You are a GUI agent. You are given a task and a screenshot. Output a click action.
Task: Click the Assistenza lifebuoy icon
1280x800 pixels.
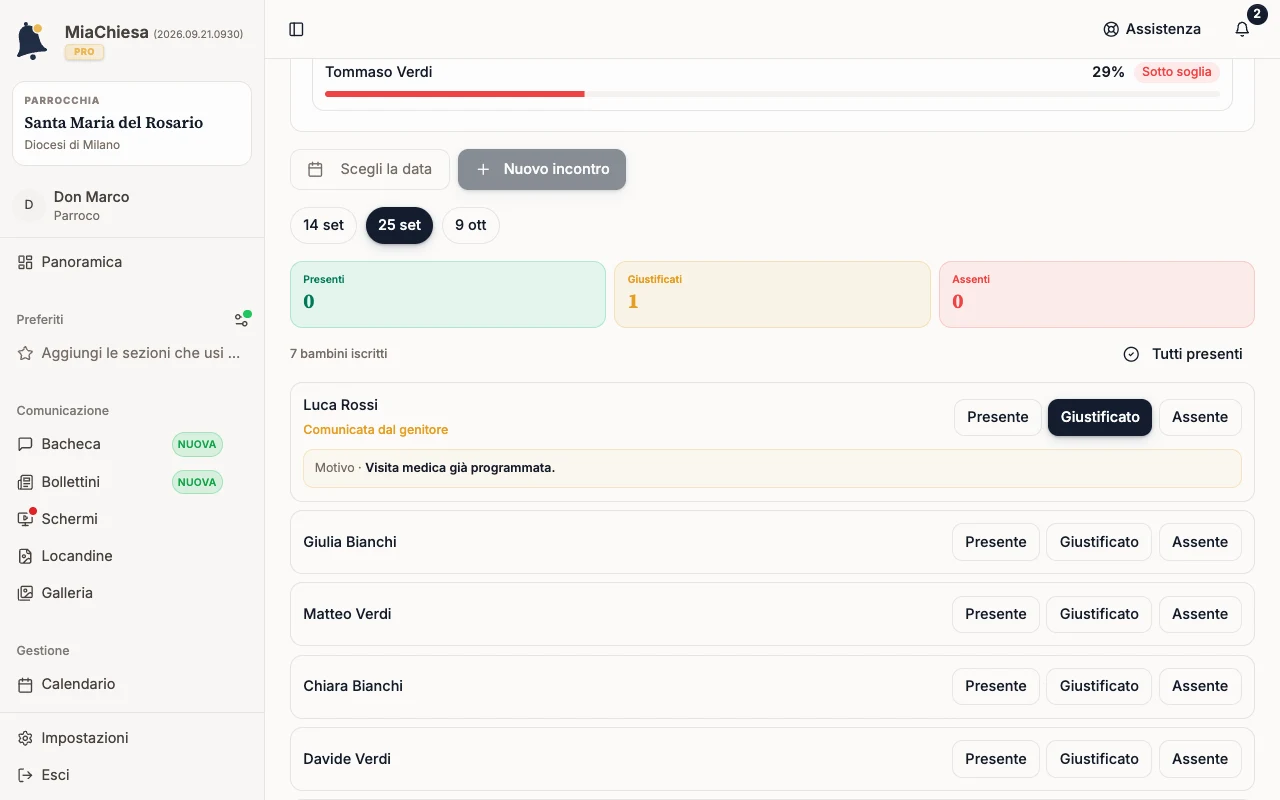pyautogui.click(x=1111, y=29)
